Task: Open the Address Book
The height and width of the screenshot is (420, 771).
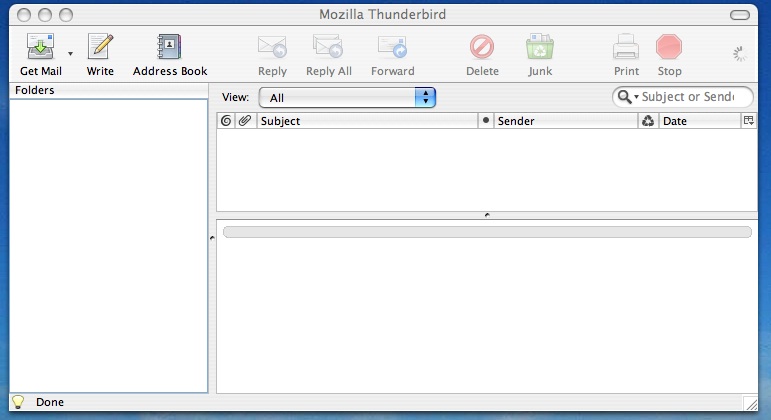Action: [170, 47]
